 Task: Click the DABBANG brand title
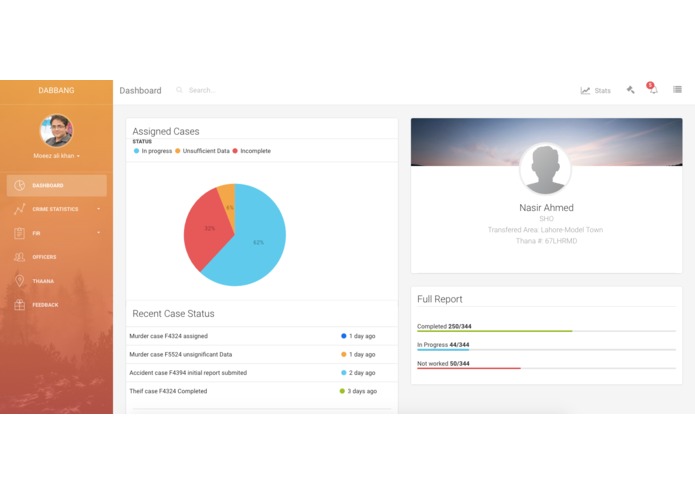(x=56, y=90)
